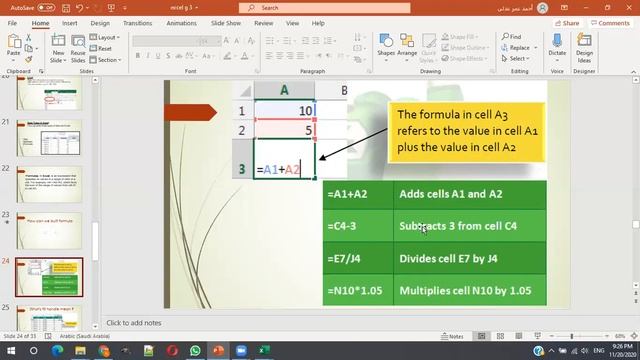The height and width of the screenshot is (360, 640).
Task: Start Slide Show from status bar
Action: 537,336
